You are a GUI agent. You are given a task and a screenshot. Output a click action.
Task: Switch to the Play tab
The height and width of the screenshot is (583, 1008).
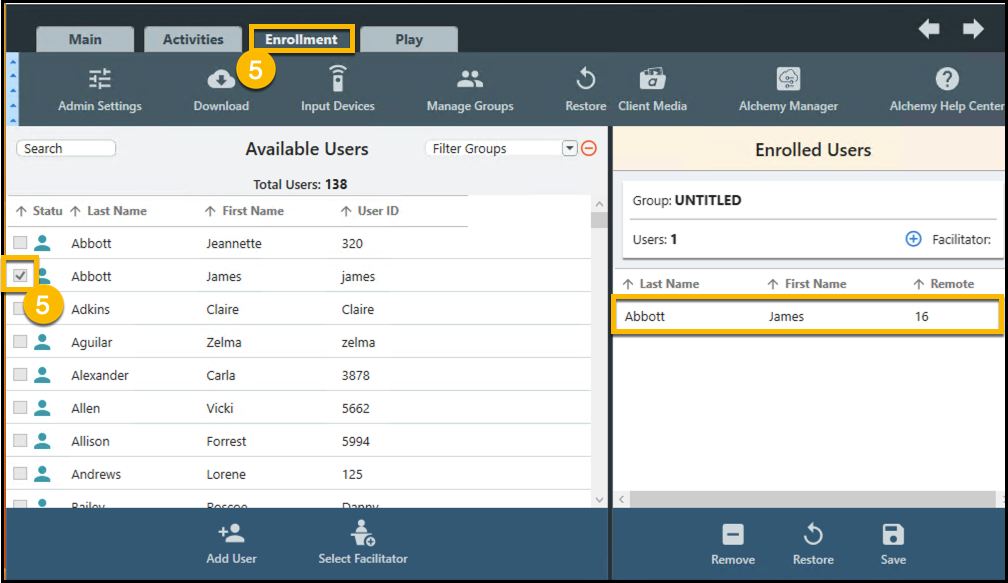point(409,40)
